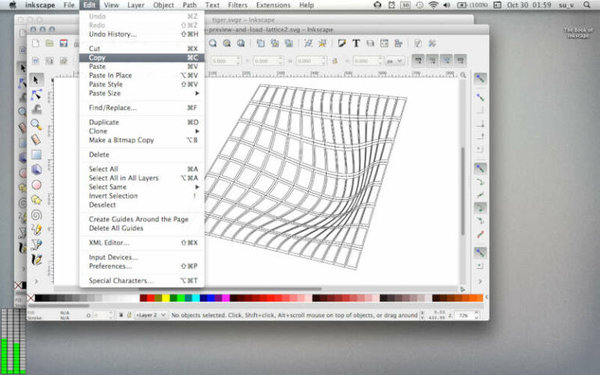Screen dimensions: 600x375
Task: Click the Wi-Fi icon in macOS menu bar
Action: [433, 5]
